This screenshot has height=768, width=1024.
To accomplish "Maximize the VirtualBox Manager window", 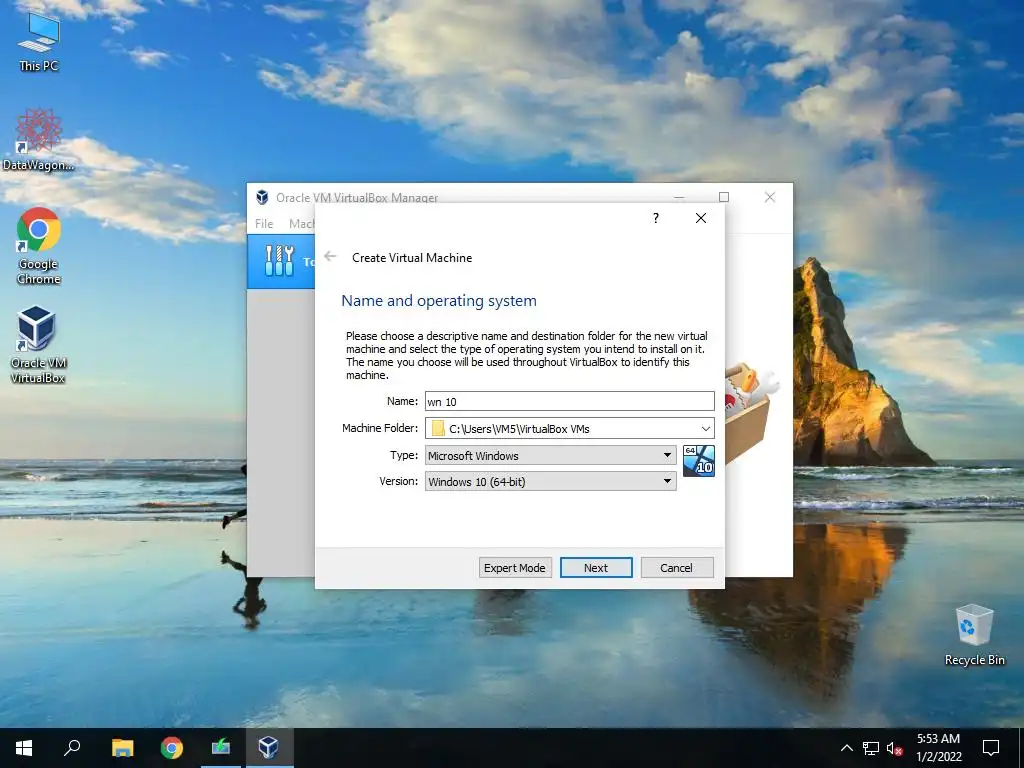I will coord(724,197).
